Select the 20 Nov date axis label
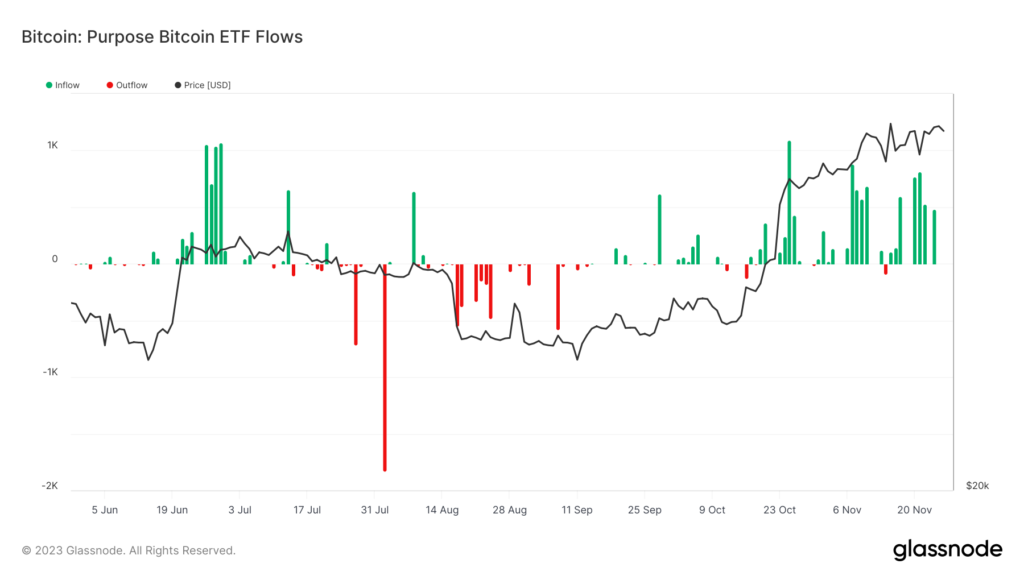This screenshot has width=1024, height=576. tap(914, 509)
